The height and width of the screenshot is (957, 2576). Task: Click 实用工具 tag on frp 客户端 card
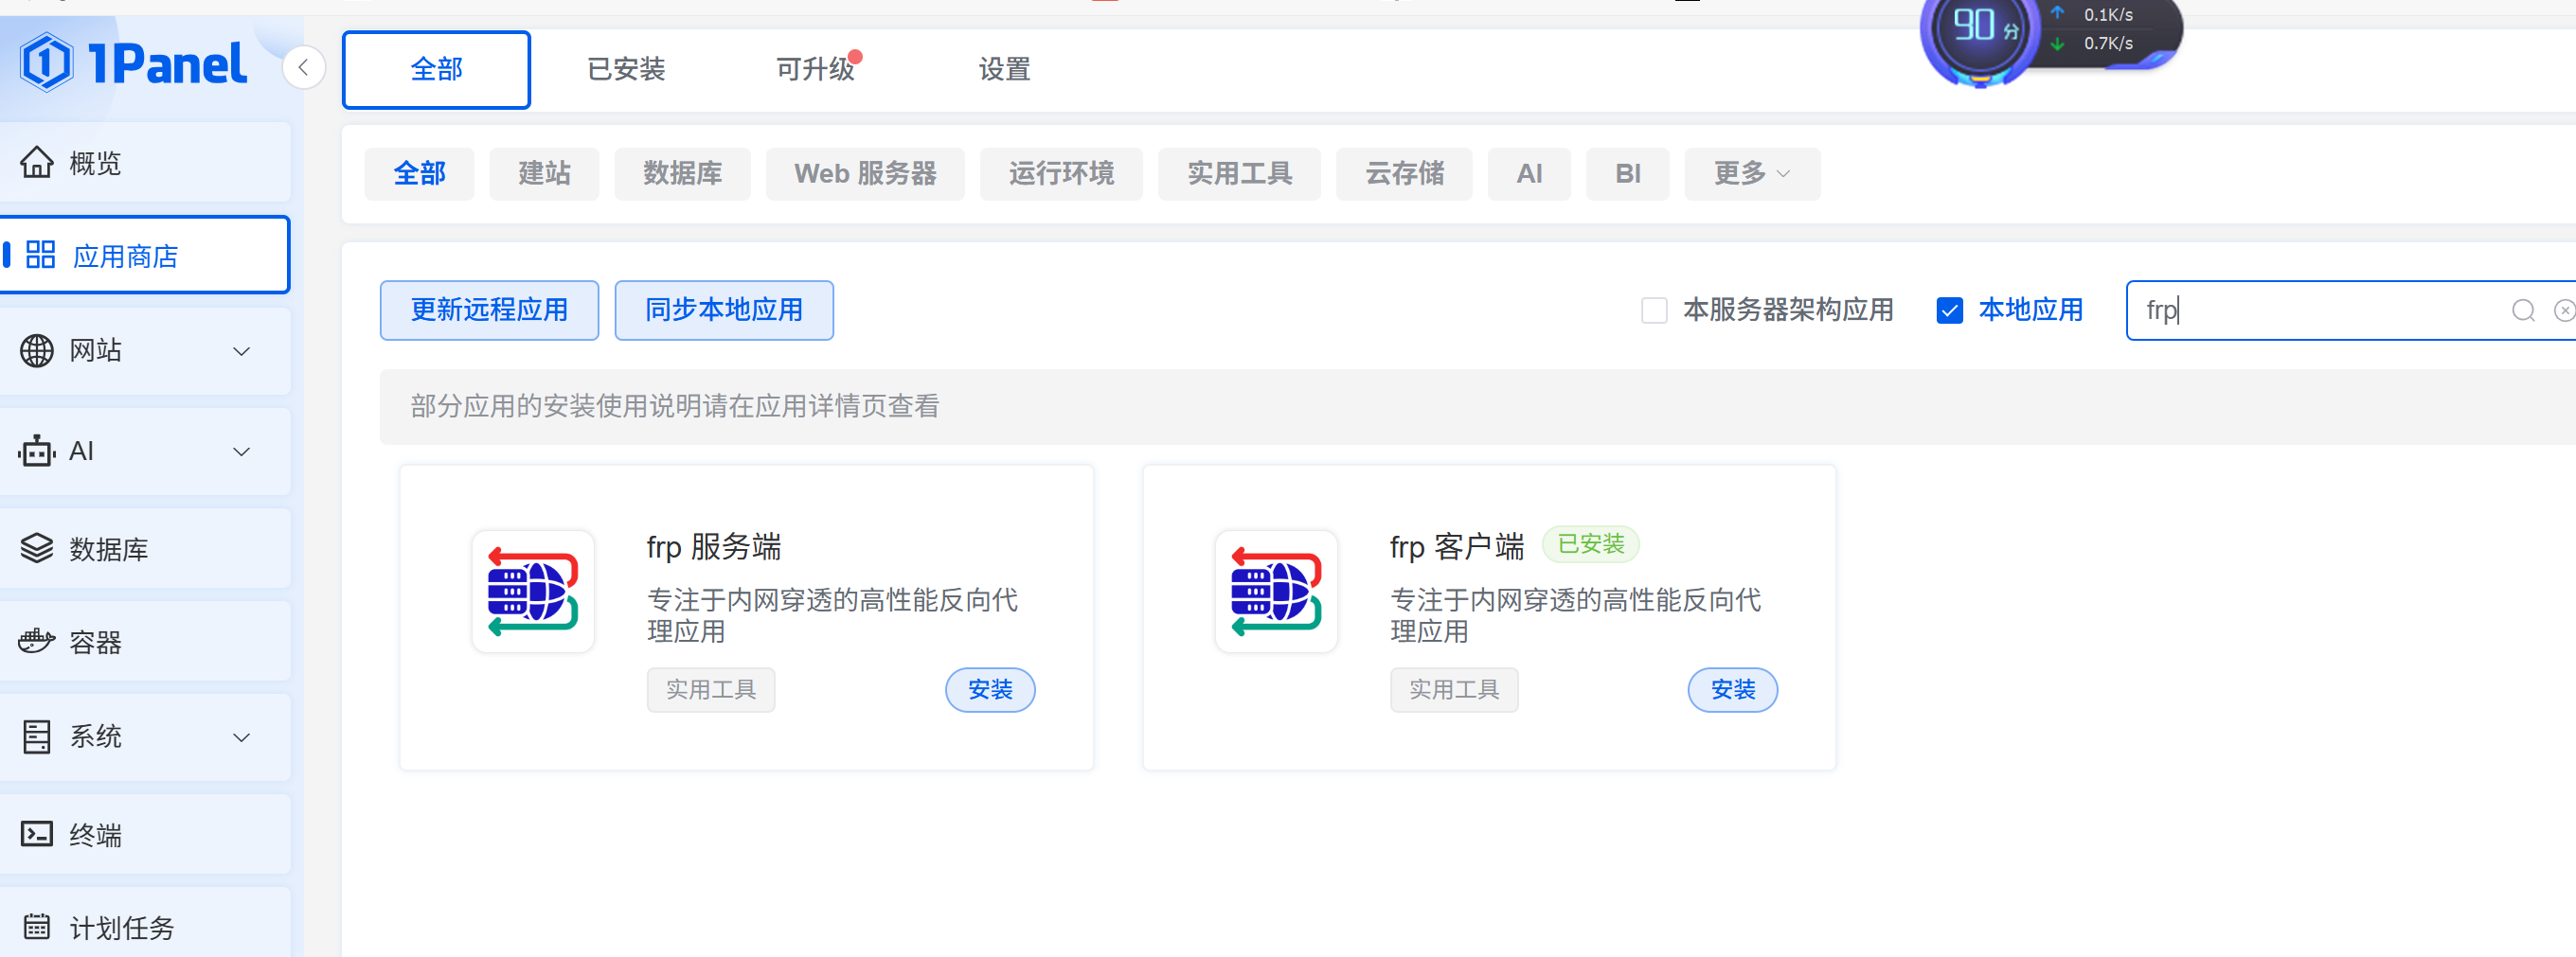[x=1454, y=690]
